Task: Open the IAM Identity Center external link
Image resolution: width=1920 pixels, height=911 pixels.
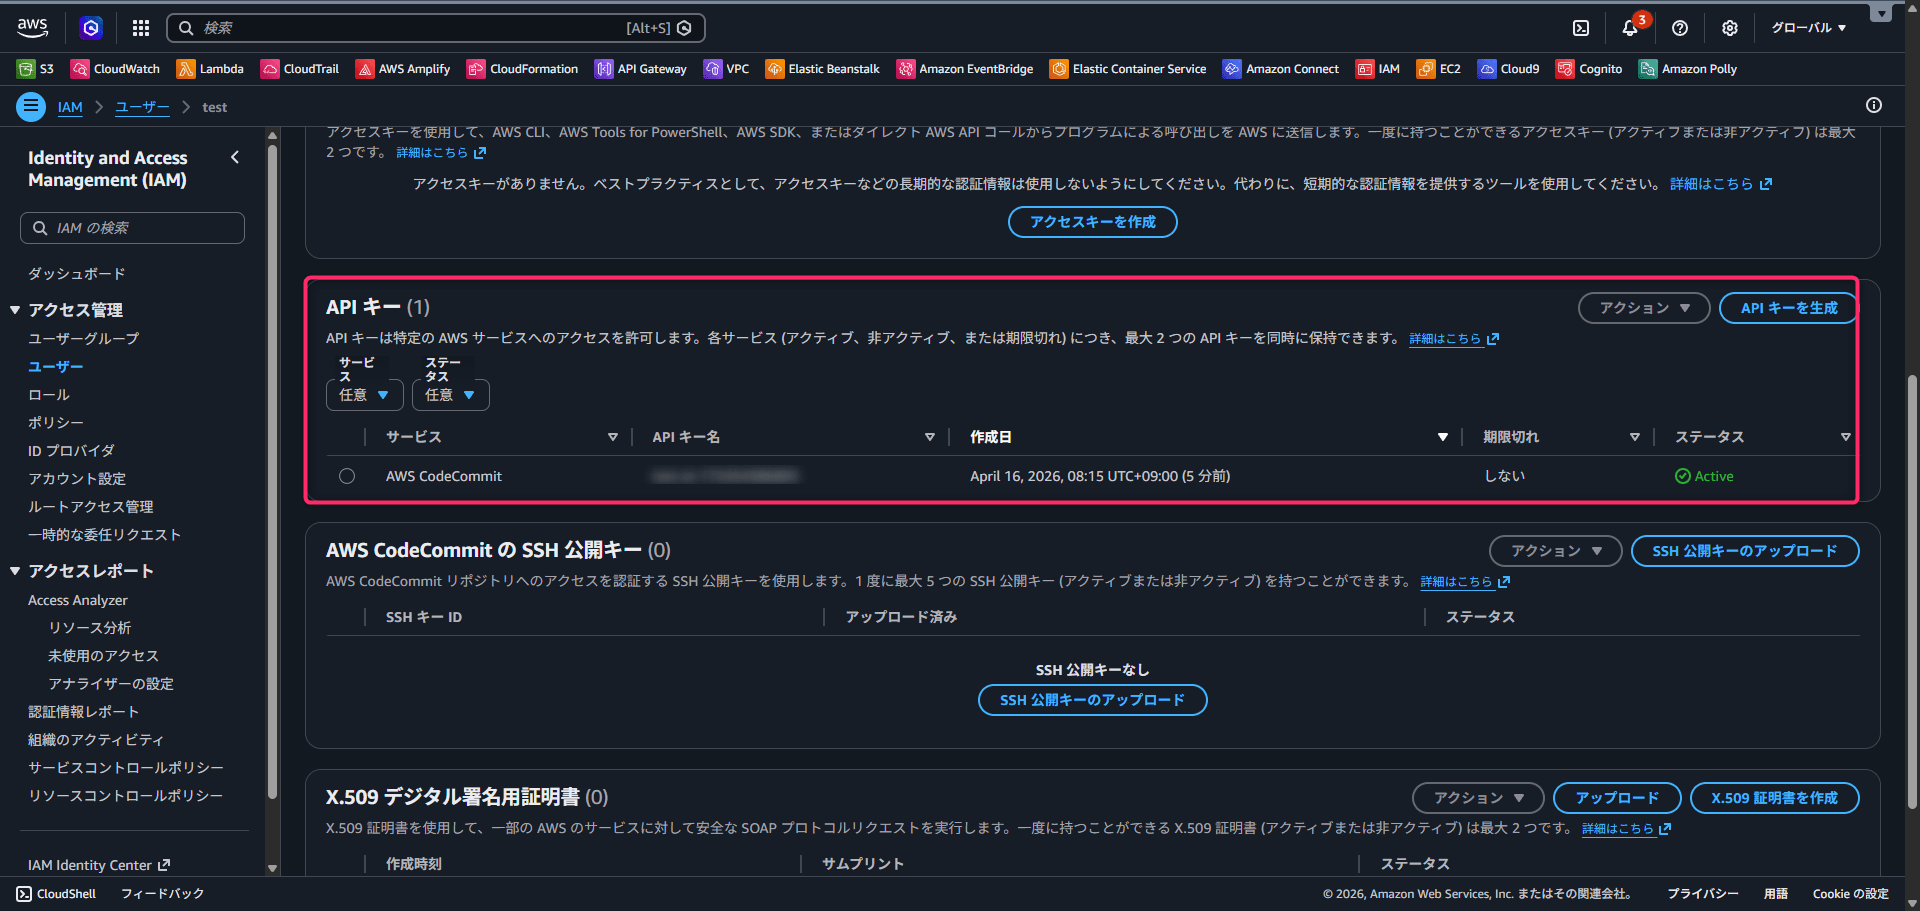Action: coord(99,865)
